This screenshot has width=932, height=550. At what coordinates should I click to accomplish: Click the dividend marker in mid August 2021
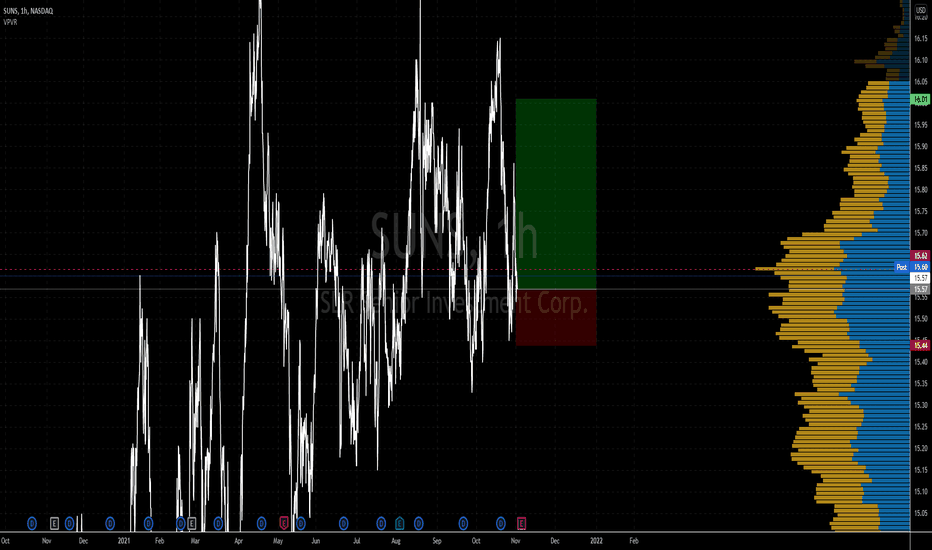pos(418,523)
